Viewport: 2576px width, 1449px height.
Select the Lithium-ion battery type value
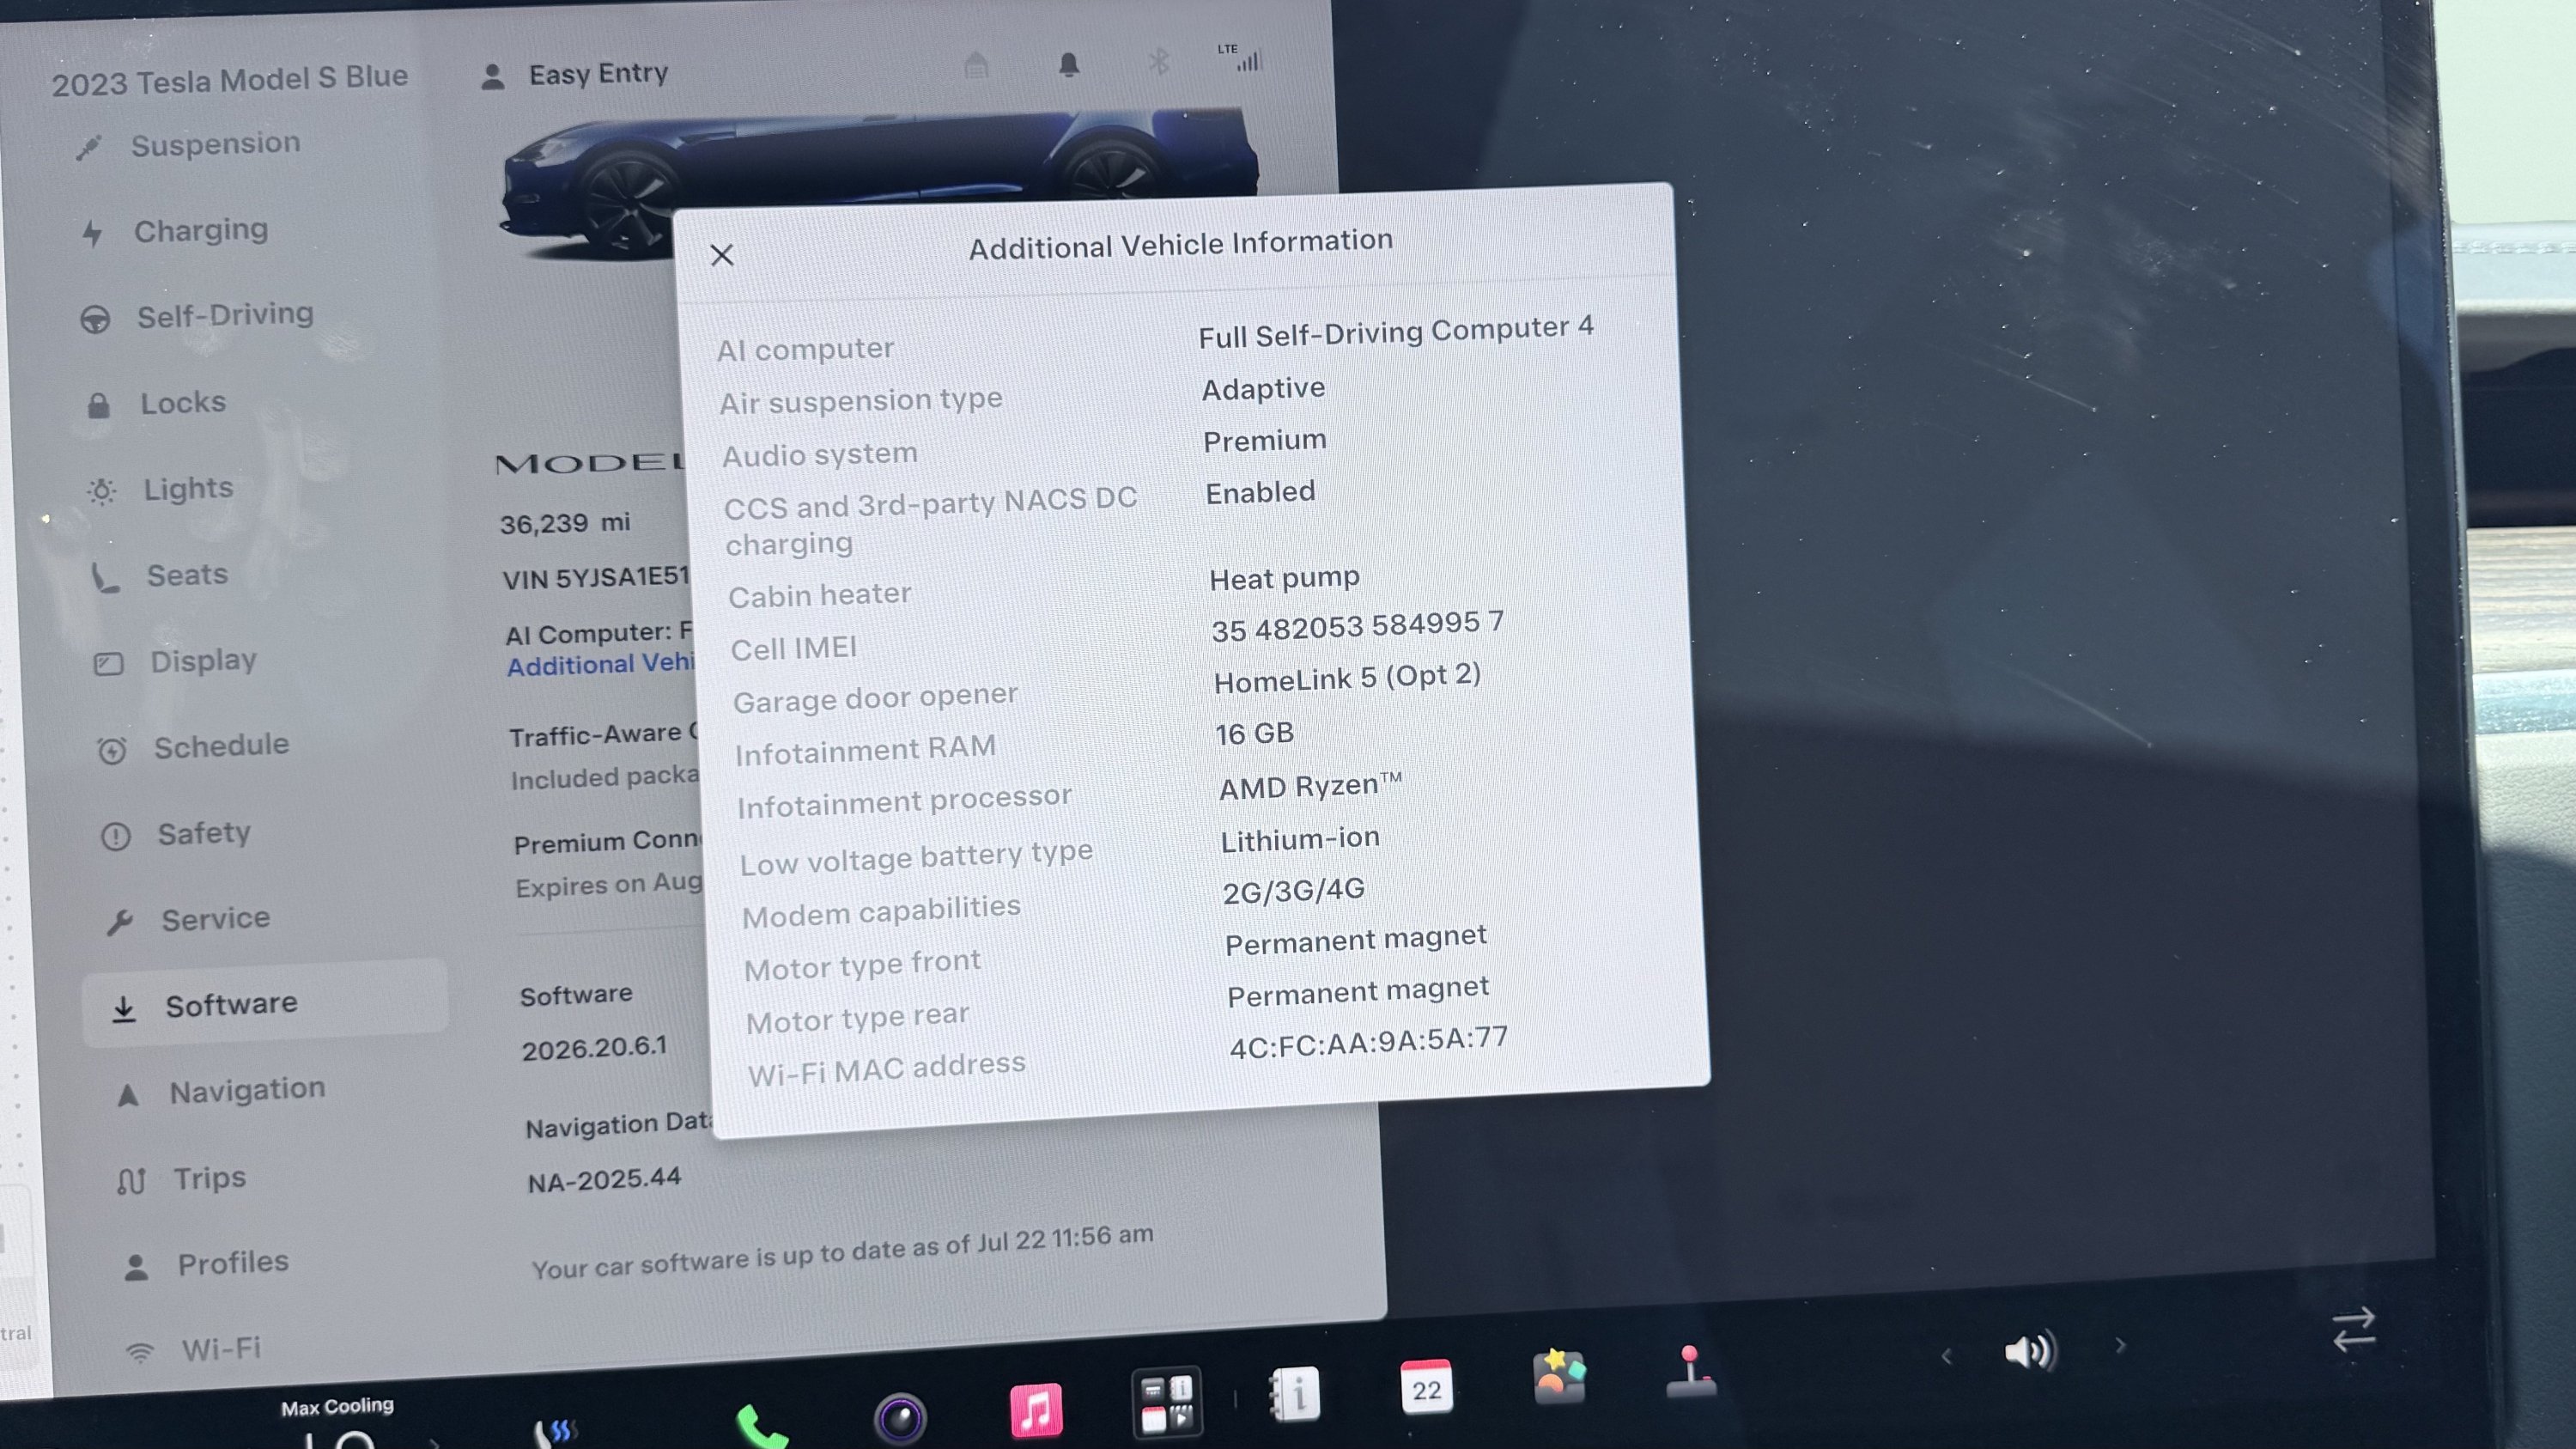pyautogui.click(x=1300, y=839)
